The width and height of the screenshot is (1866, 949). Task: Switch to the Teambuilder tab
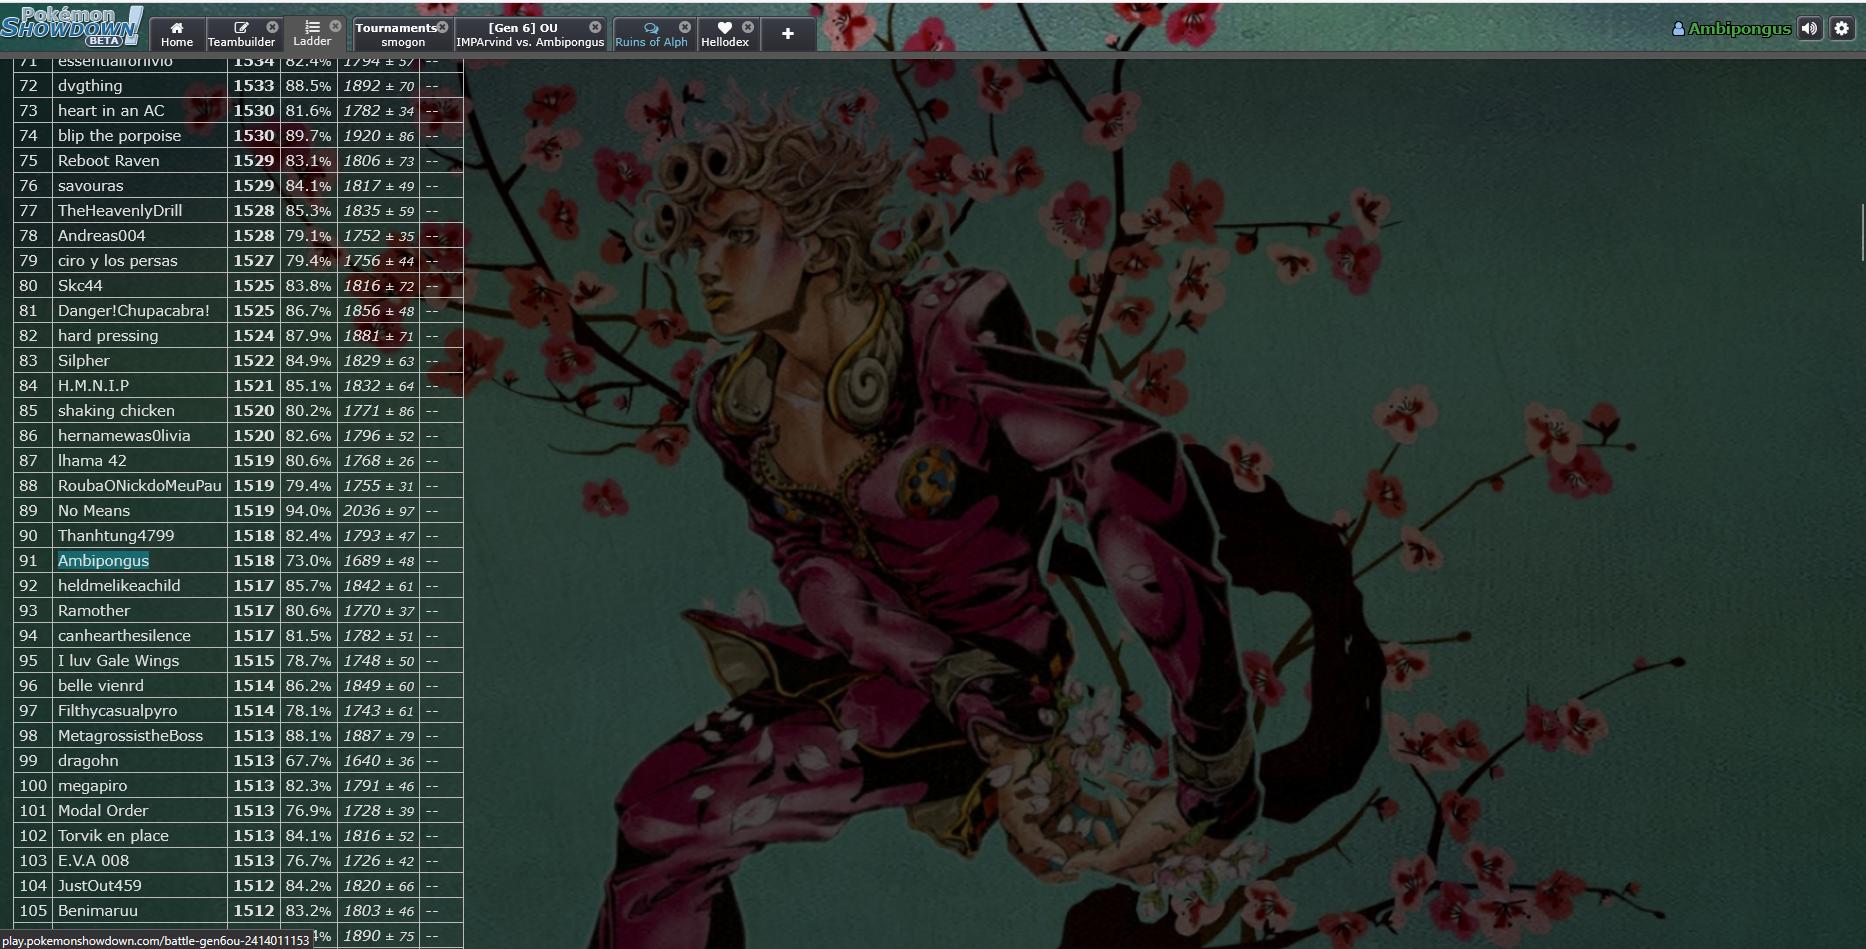click(241, 34)
